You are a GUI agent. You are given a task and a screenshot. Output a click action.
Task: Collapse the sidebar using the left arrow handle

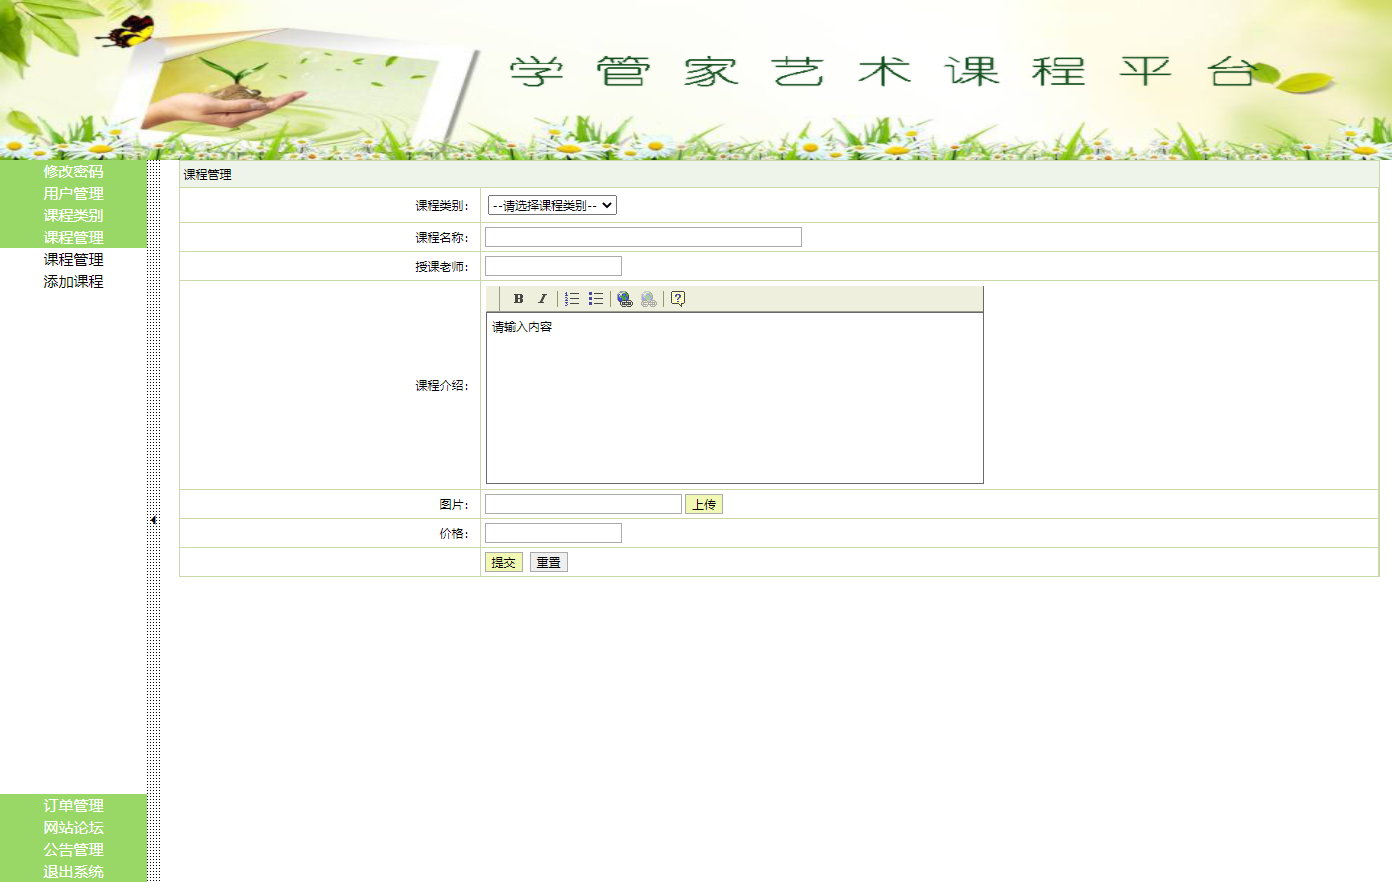[x=153, y=520]
